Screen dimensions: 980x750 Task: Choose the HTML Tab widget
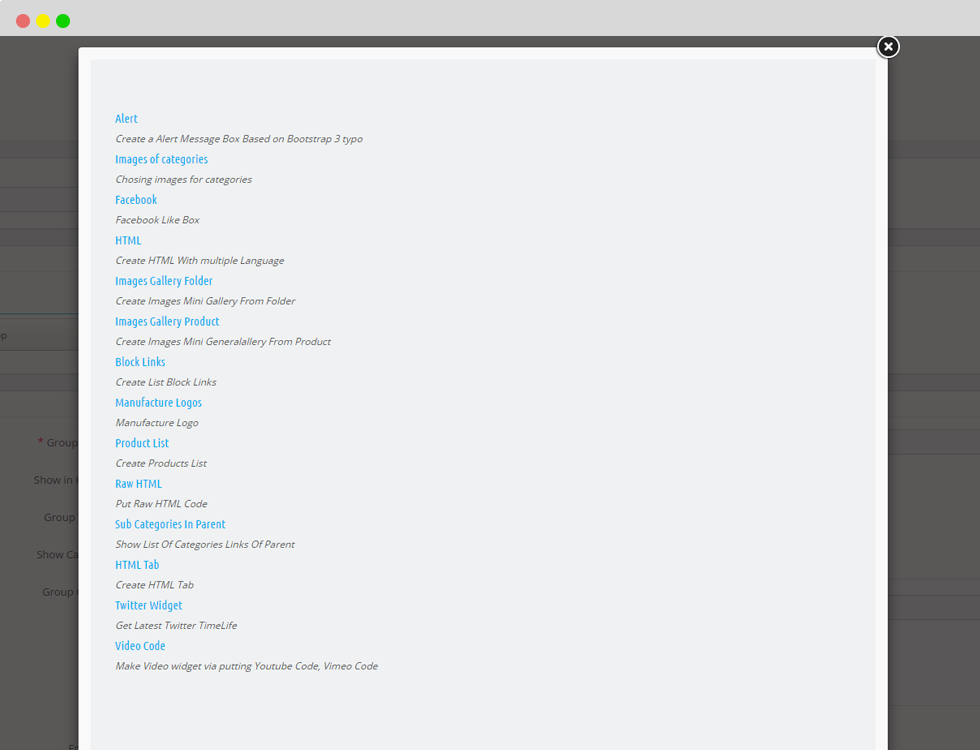[x=137, y=565]
